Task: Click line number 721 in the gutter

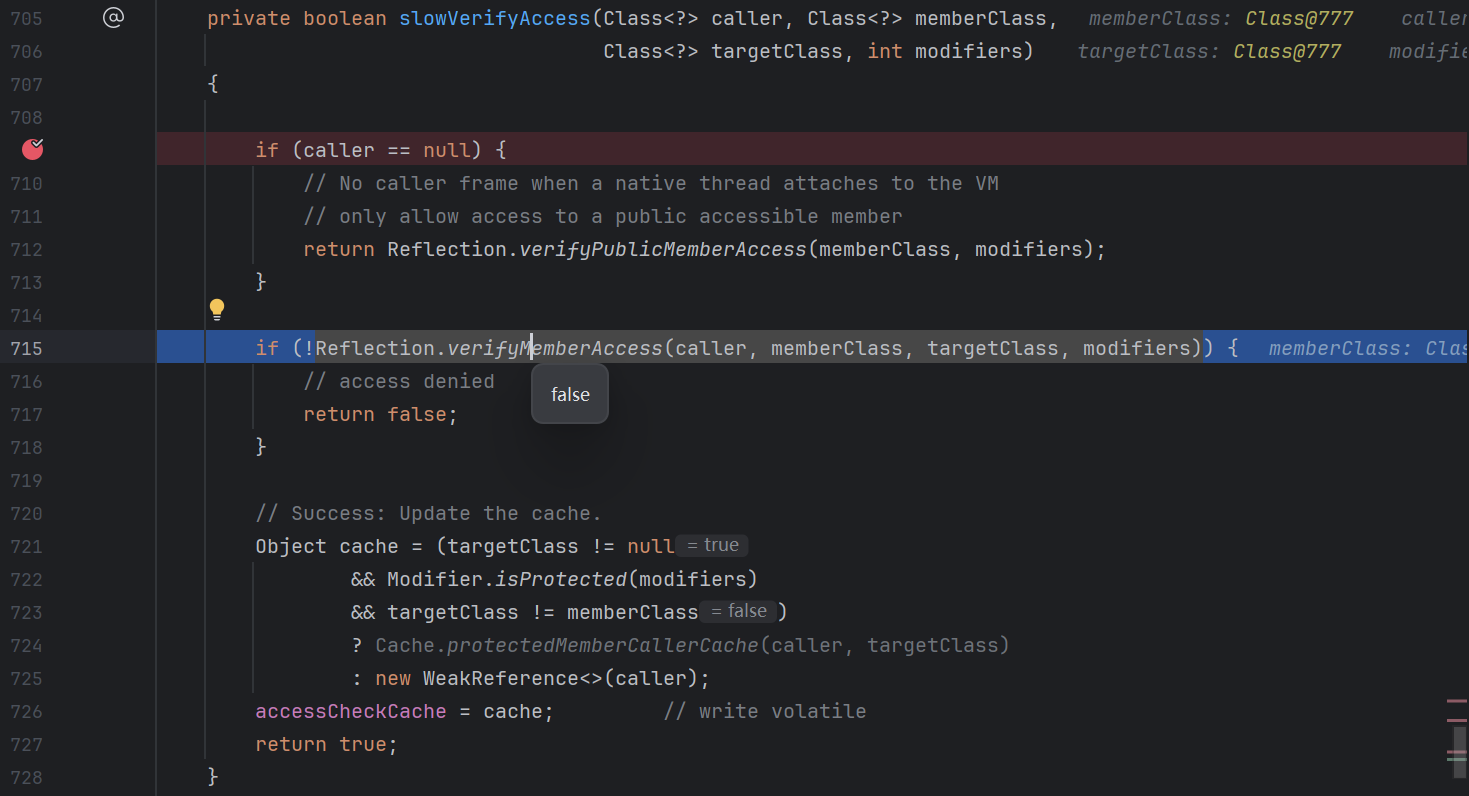Action: tap(26, 547)
